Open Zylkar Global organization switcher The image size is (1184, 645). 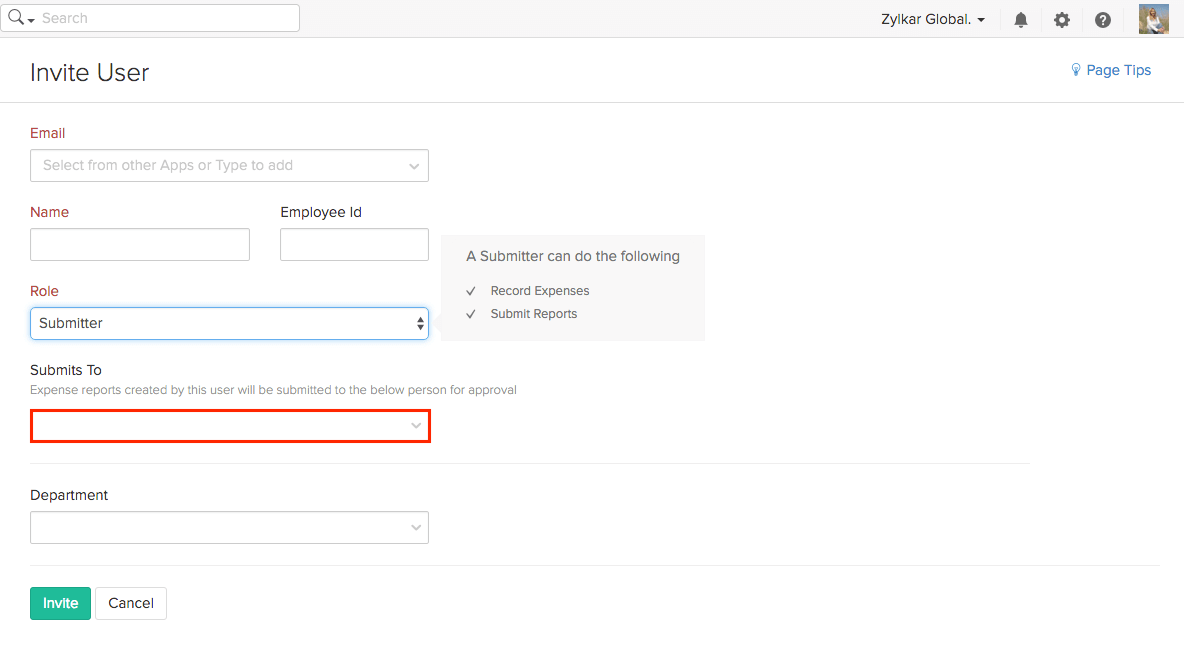pos(933,19)
